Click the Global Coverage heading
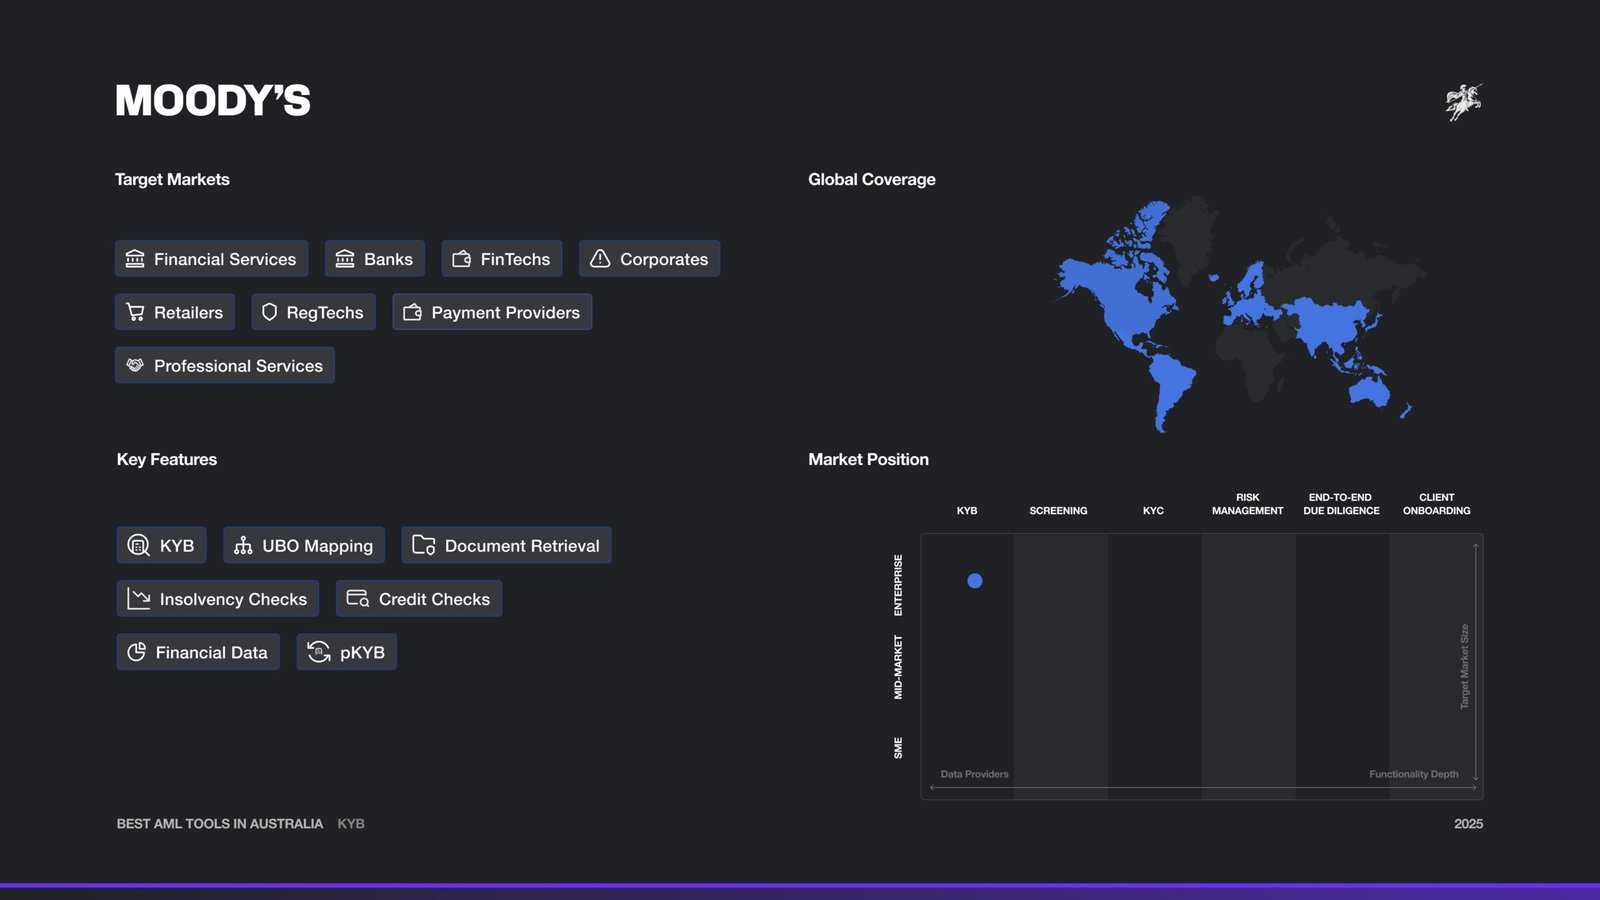The width and height of the screenshot is (1600, 900). [x=872, y=180]
